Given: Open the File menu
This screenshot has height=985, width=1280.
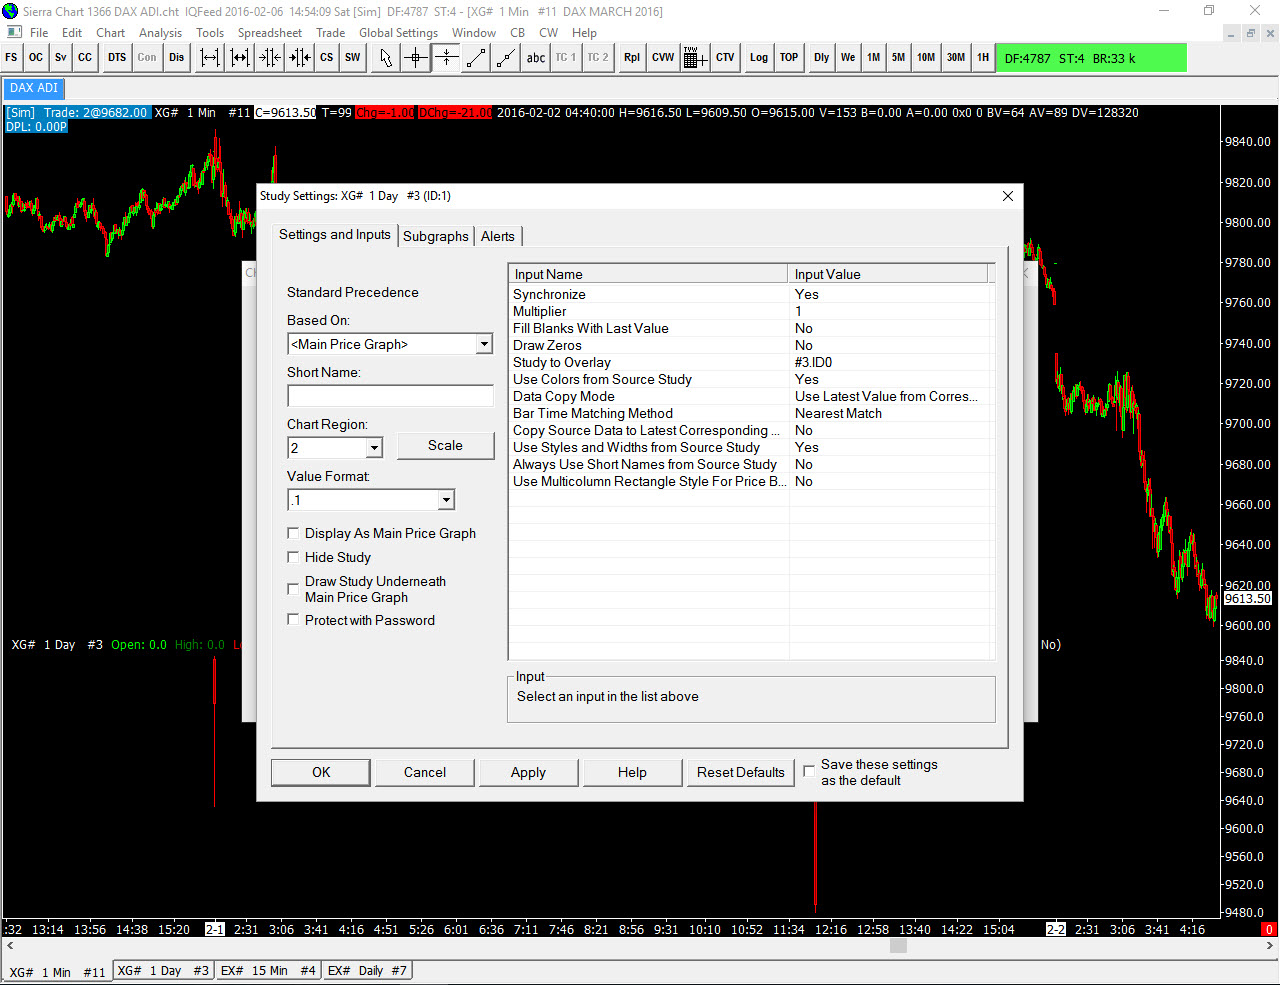Looking at the screenshot, I should click(x=39, y=33).
